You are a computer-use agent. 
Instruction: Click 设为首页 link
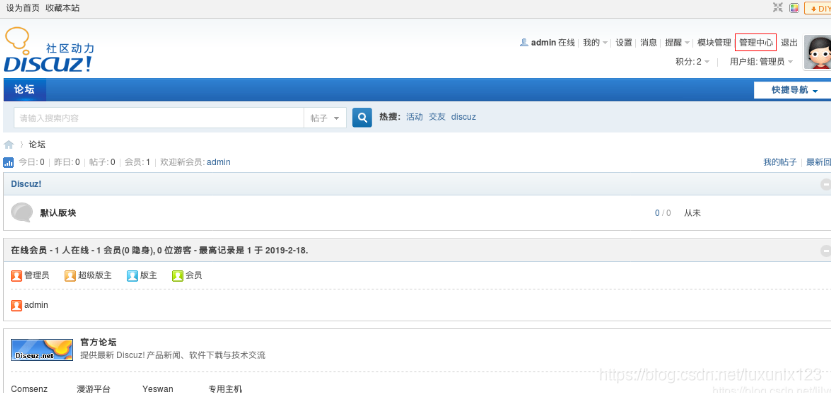[x=23, y=8]
